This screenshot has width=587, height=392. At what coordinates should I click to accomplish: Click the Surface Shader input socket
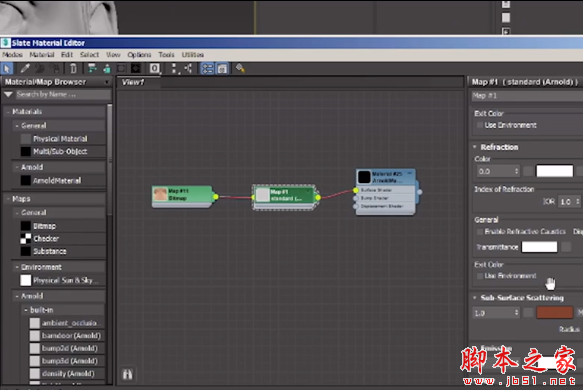pos(356,191)
